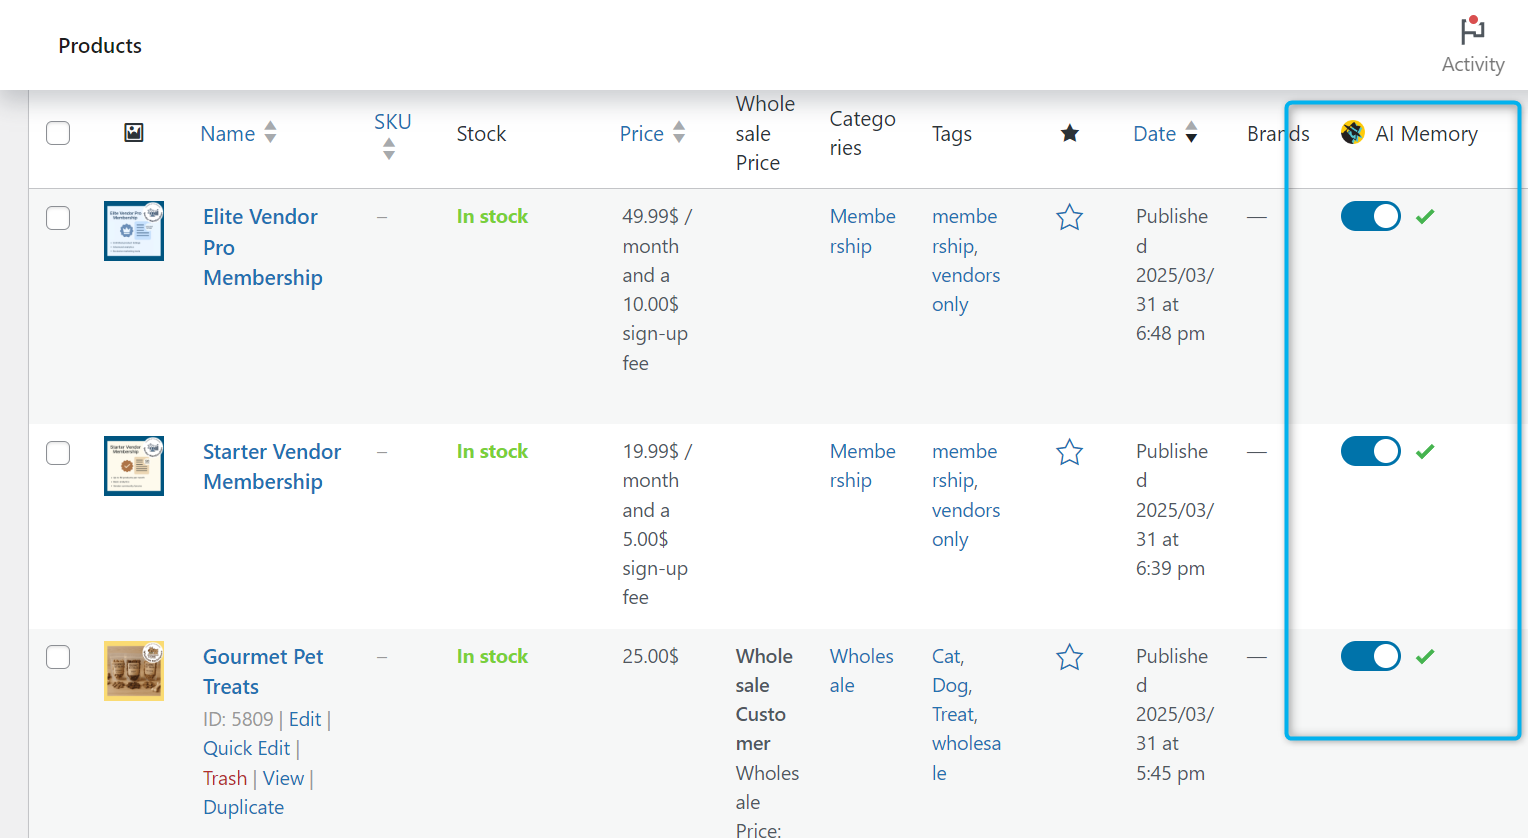Click publish date ending 6:48 pm

click(1174, 275)
